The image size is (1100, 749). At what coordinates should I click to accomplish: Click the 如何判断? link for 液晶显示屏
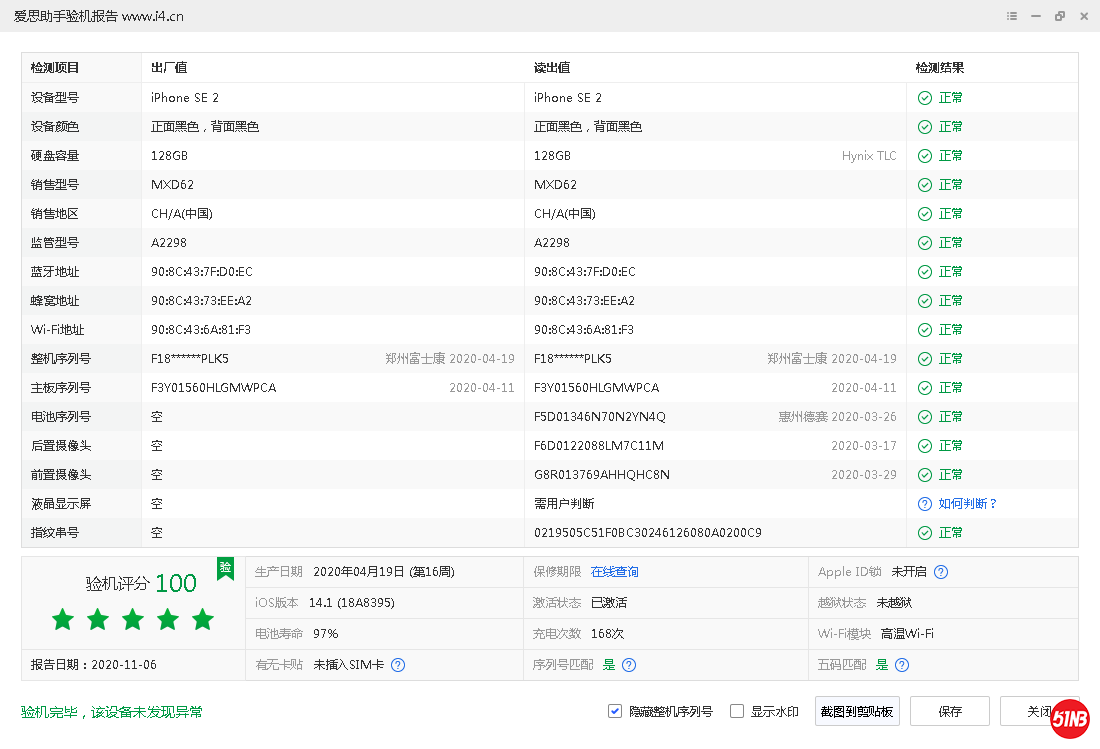(x=968, y=504)
